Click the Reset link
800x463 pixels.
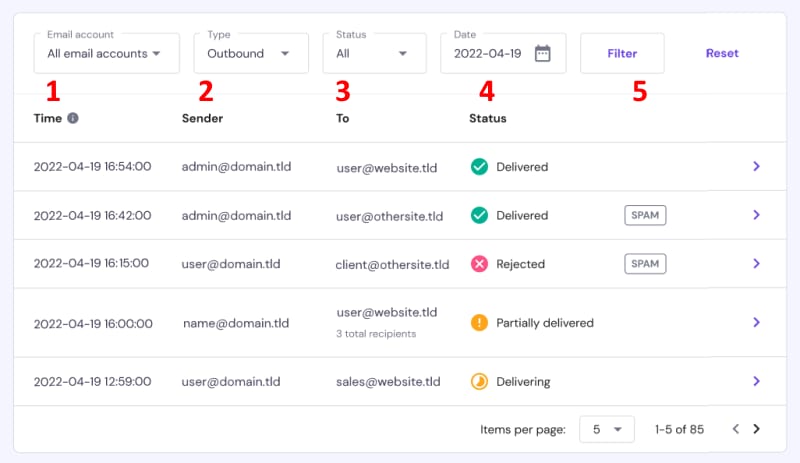tap(722, 53)
